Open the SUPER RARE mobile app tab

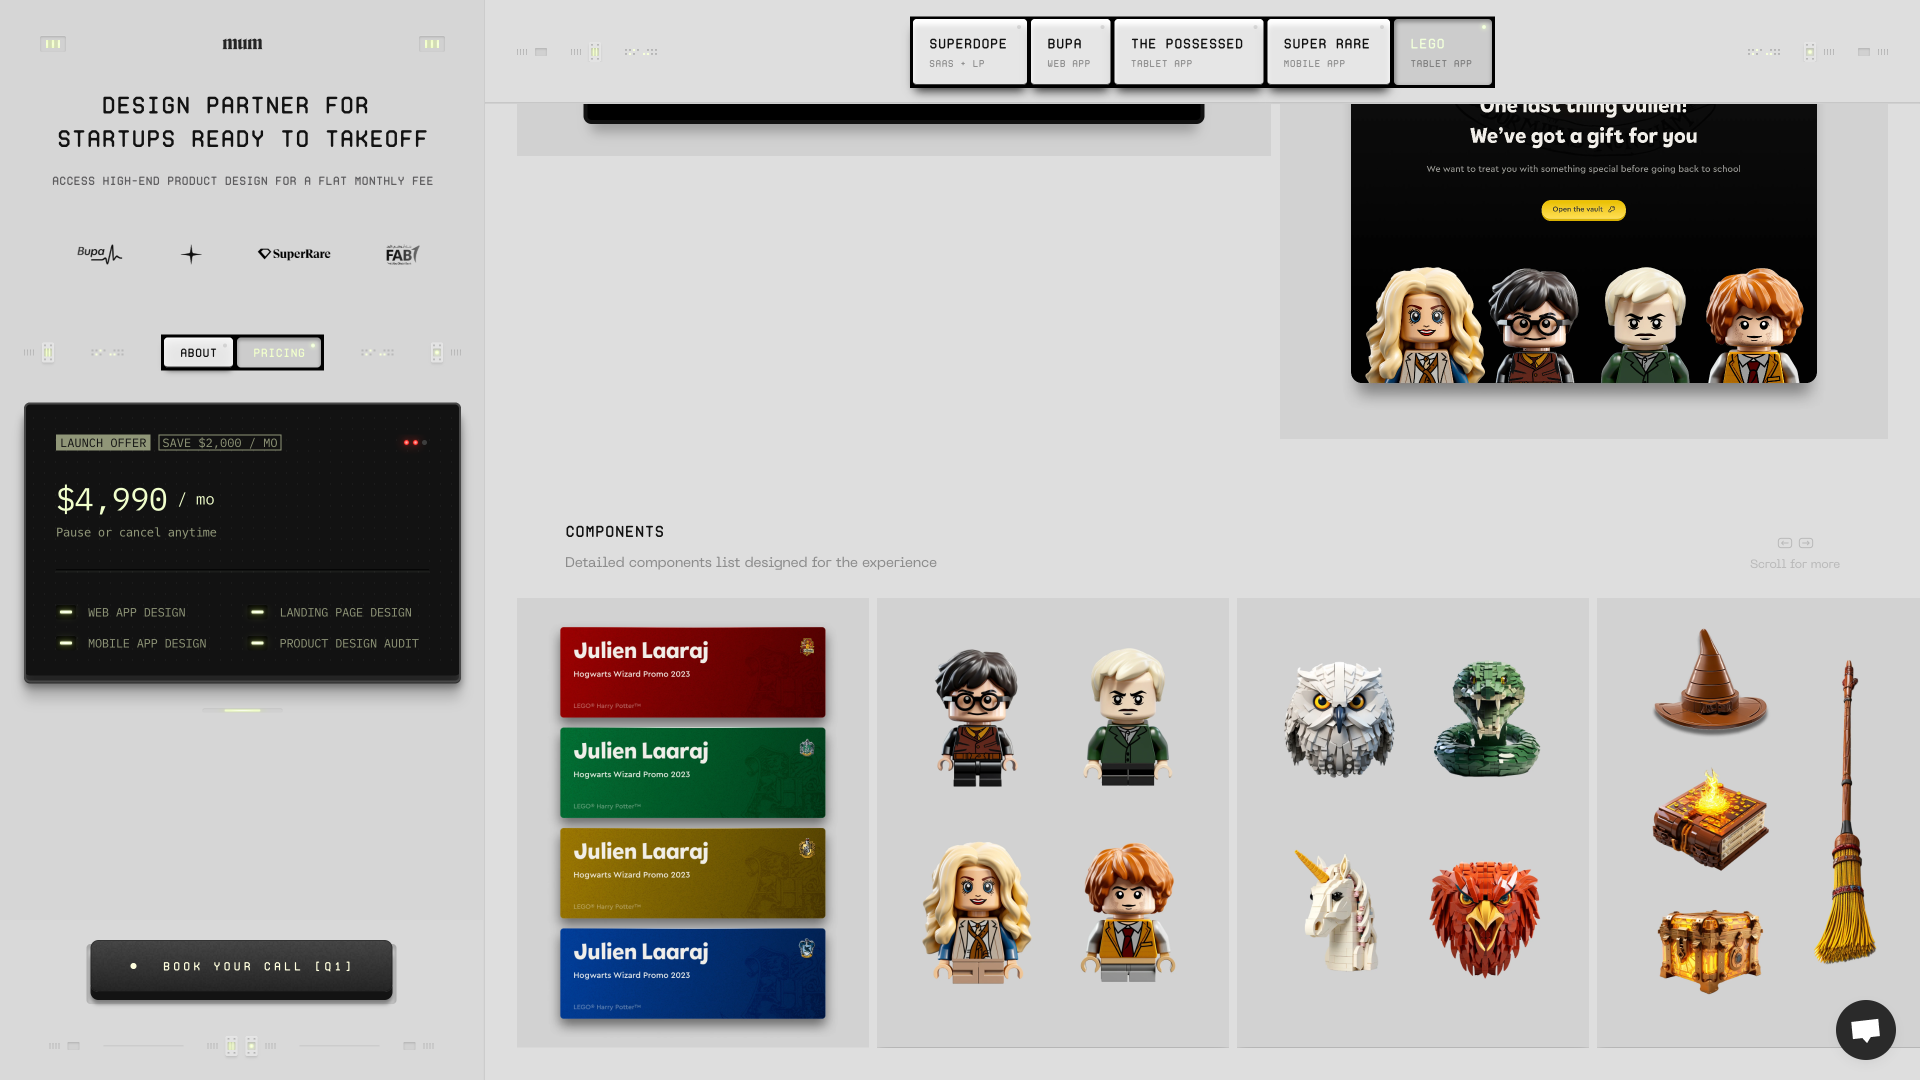1328,52
